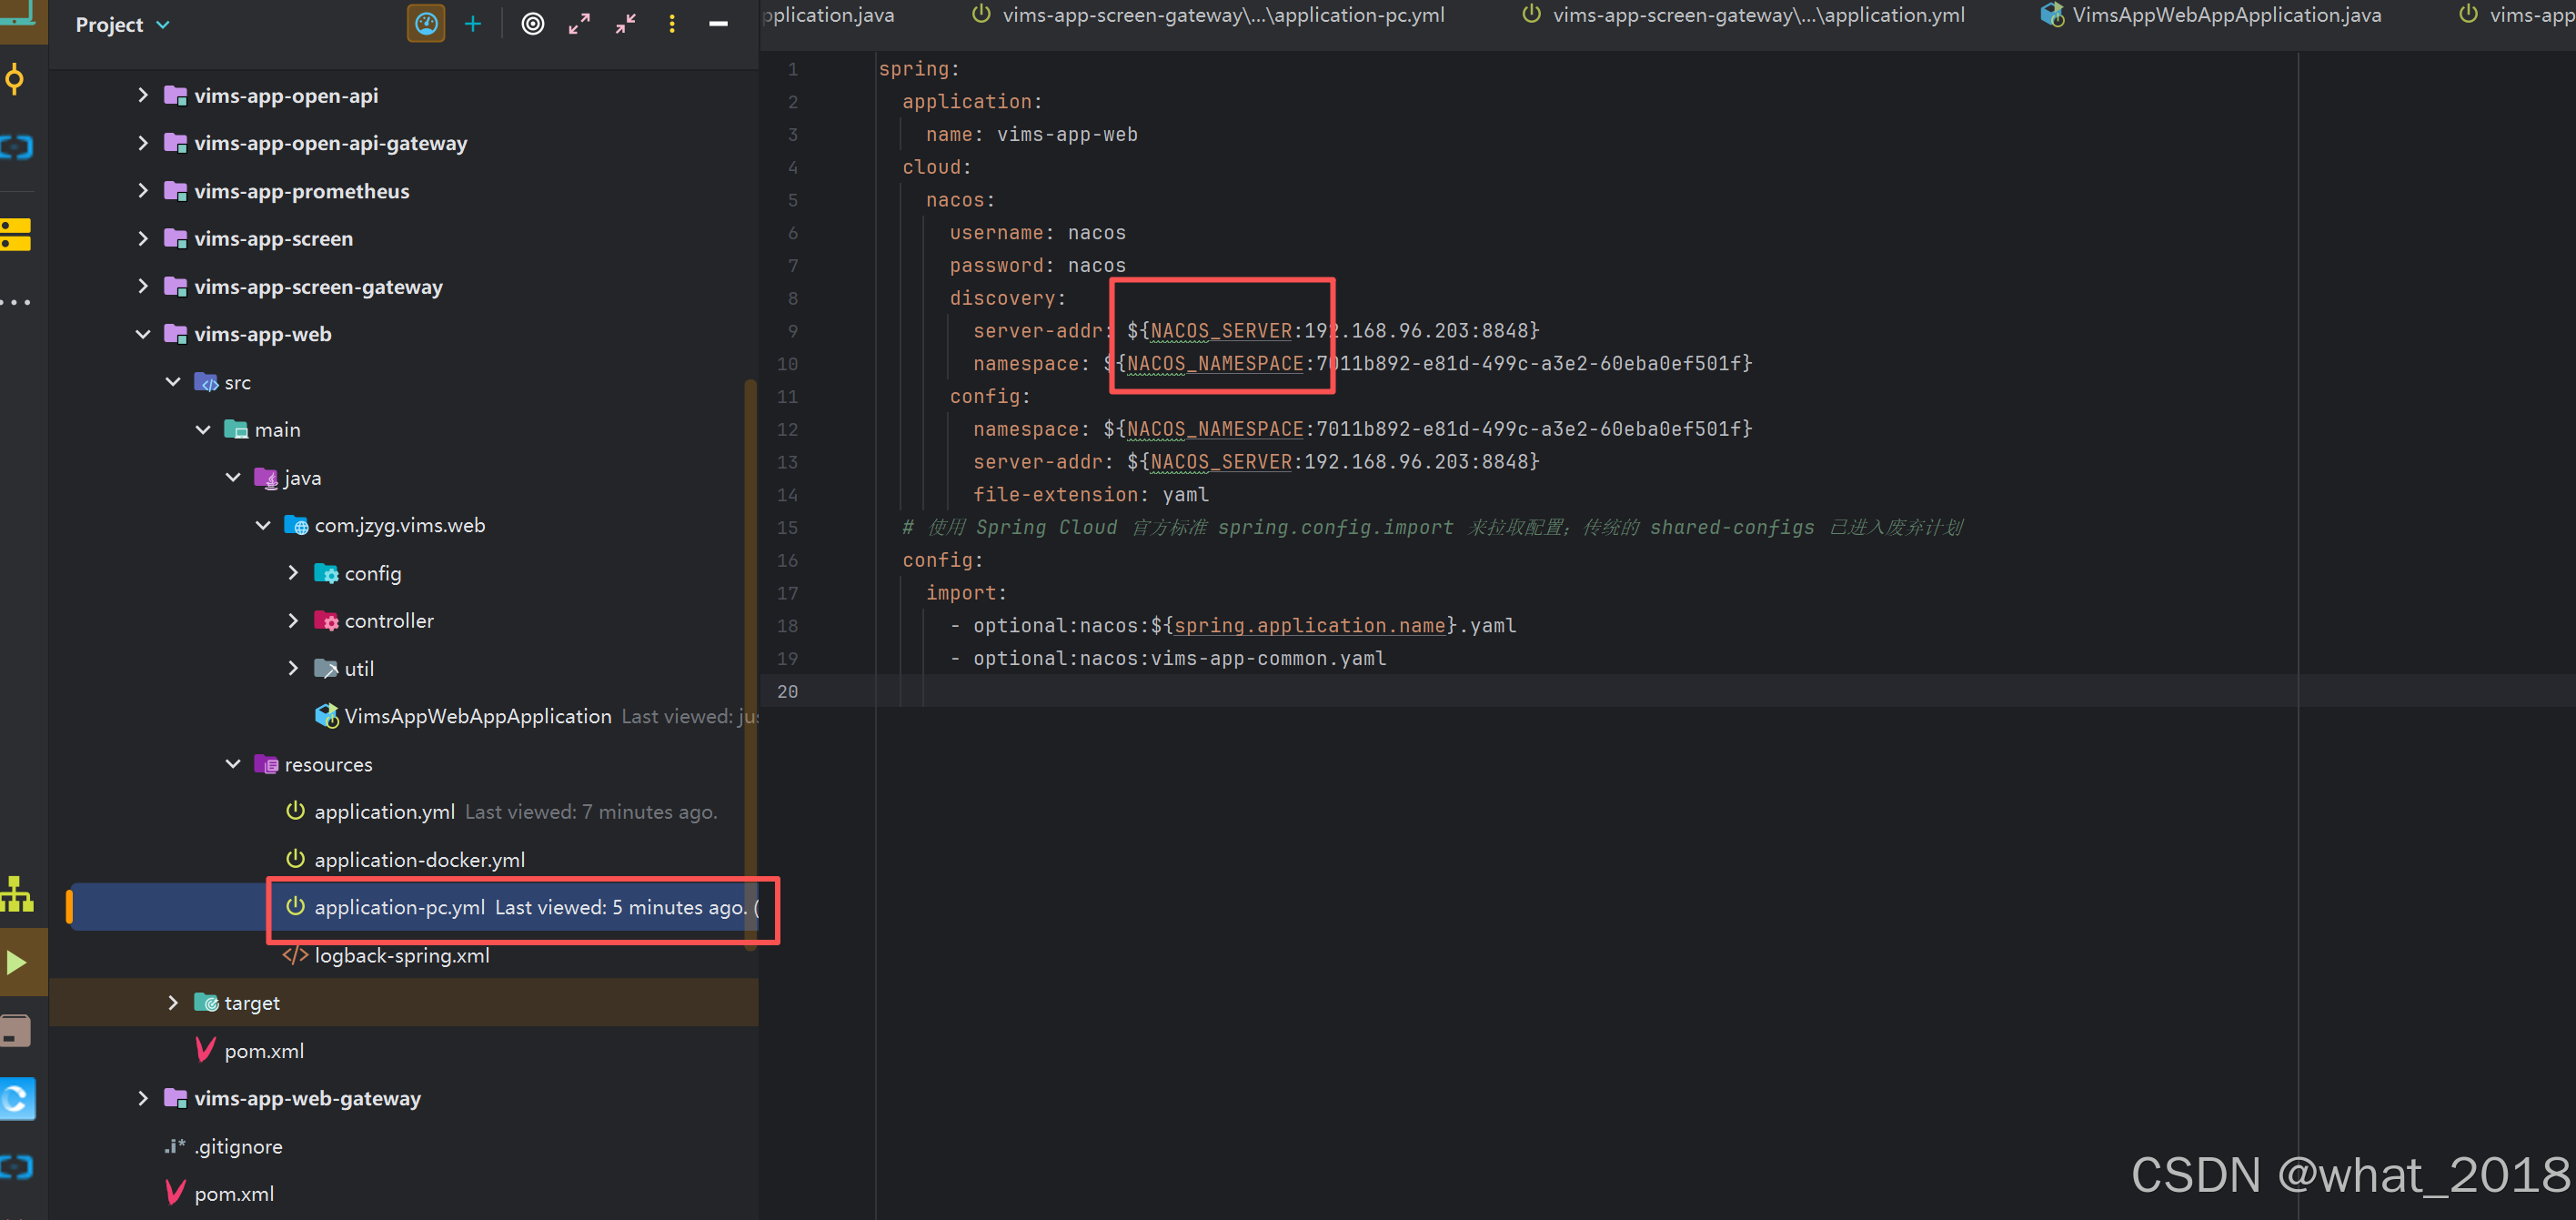Click the blue plus icon in Project toolbar
This screenshot has height=1220, width=2576.
pos(473,24)
